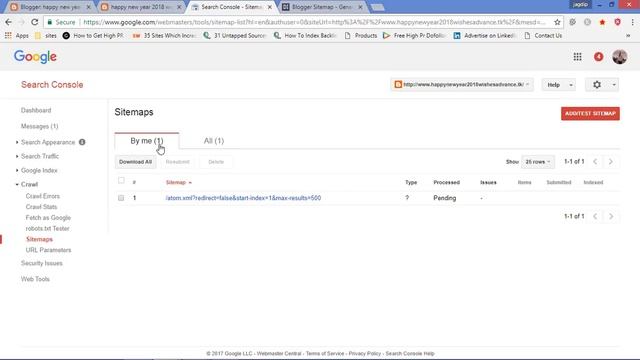This screenshot has width=640, height=360.
Task: Open the Webmaster Central footer link
Action: click(279, 353)
